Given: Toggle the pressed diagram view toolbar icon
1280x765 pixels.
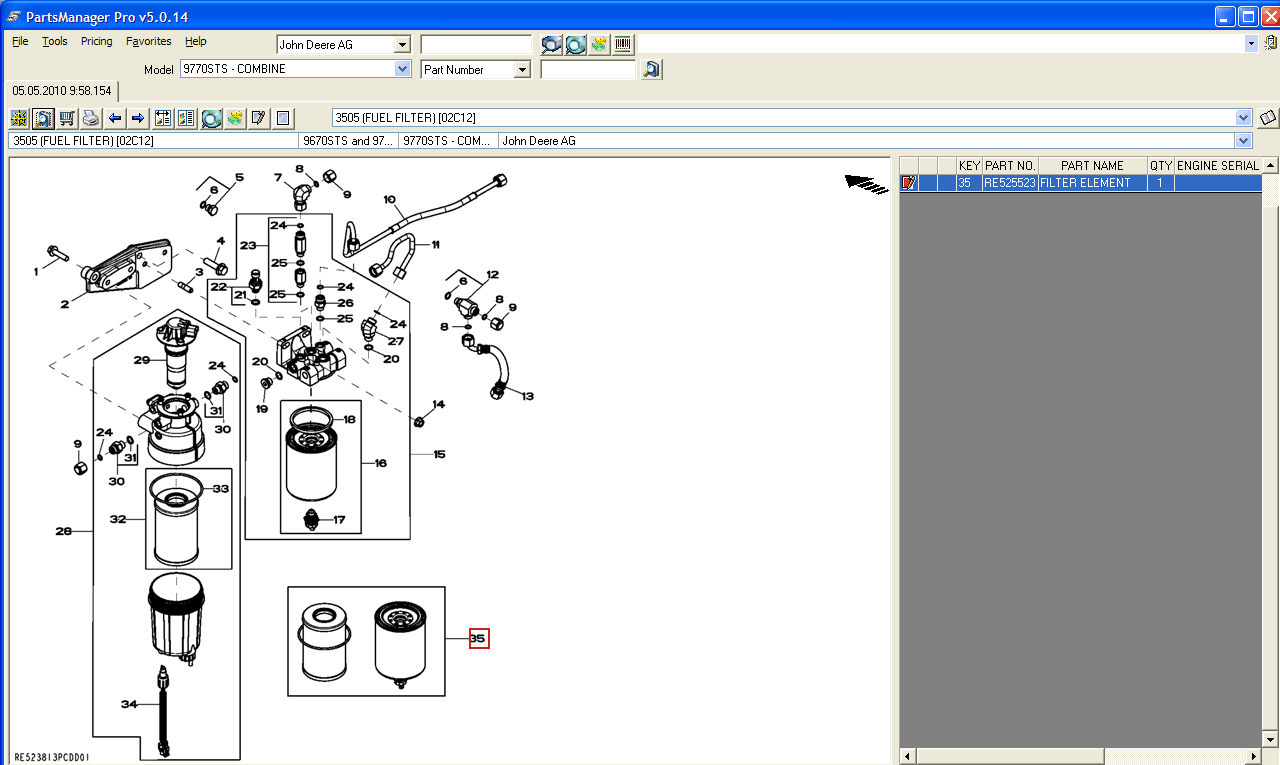Looking at the screenshot, I should click(x=43, y=118).
